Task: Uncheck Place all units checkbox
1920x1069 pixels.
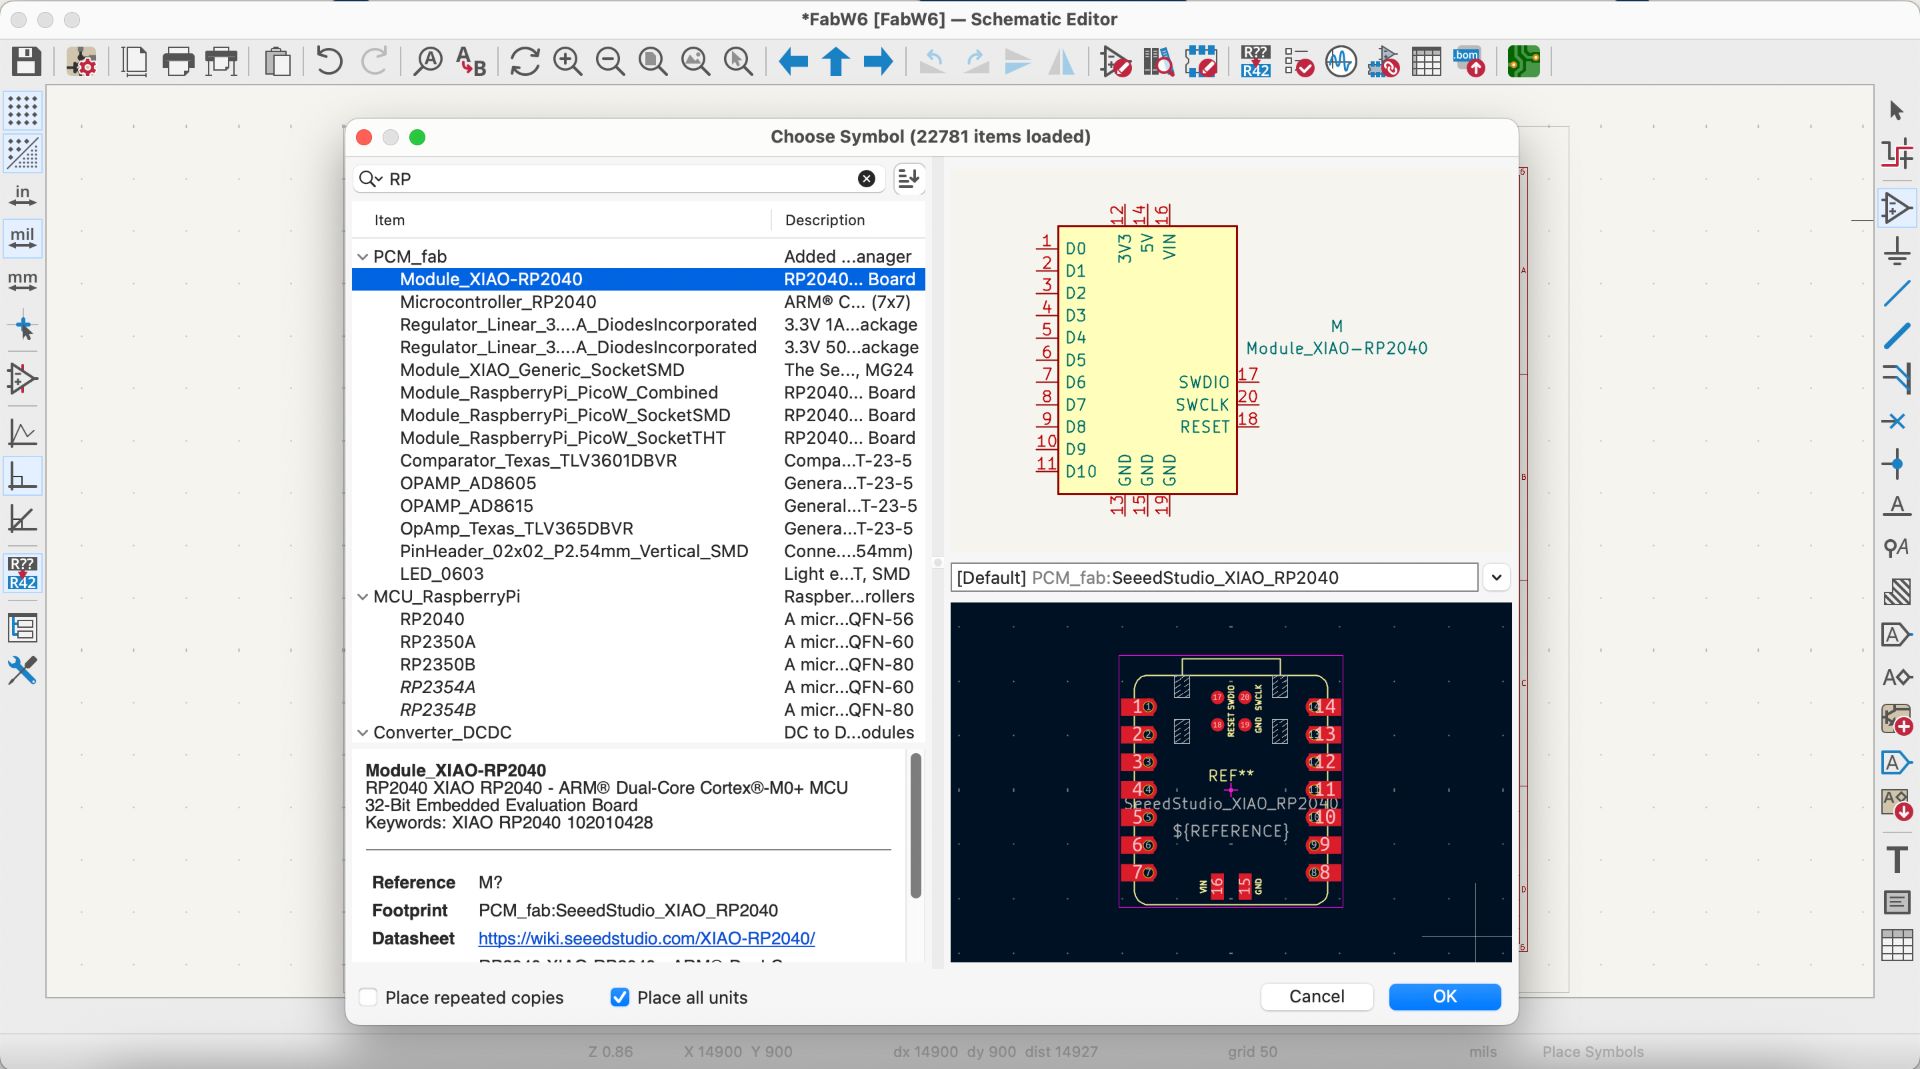Action: click(620, 997)
